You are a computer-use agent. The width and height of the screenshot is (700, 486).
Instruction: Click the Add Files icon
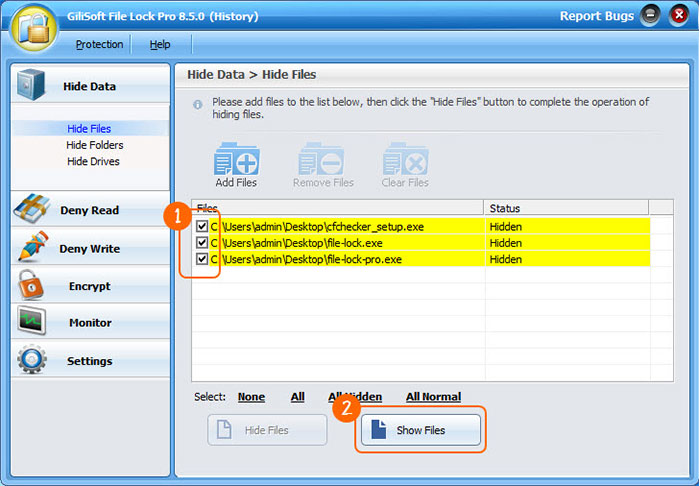pos(236,159)
